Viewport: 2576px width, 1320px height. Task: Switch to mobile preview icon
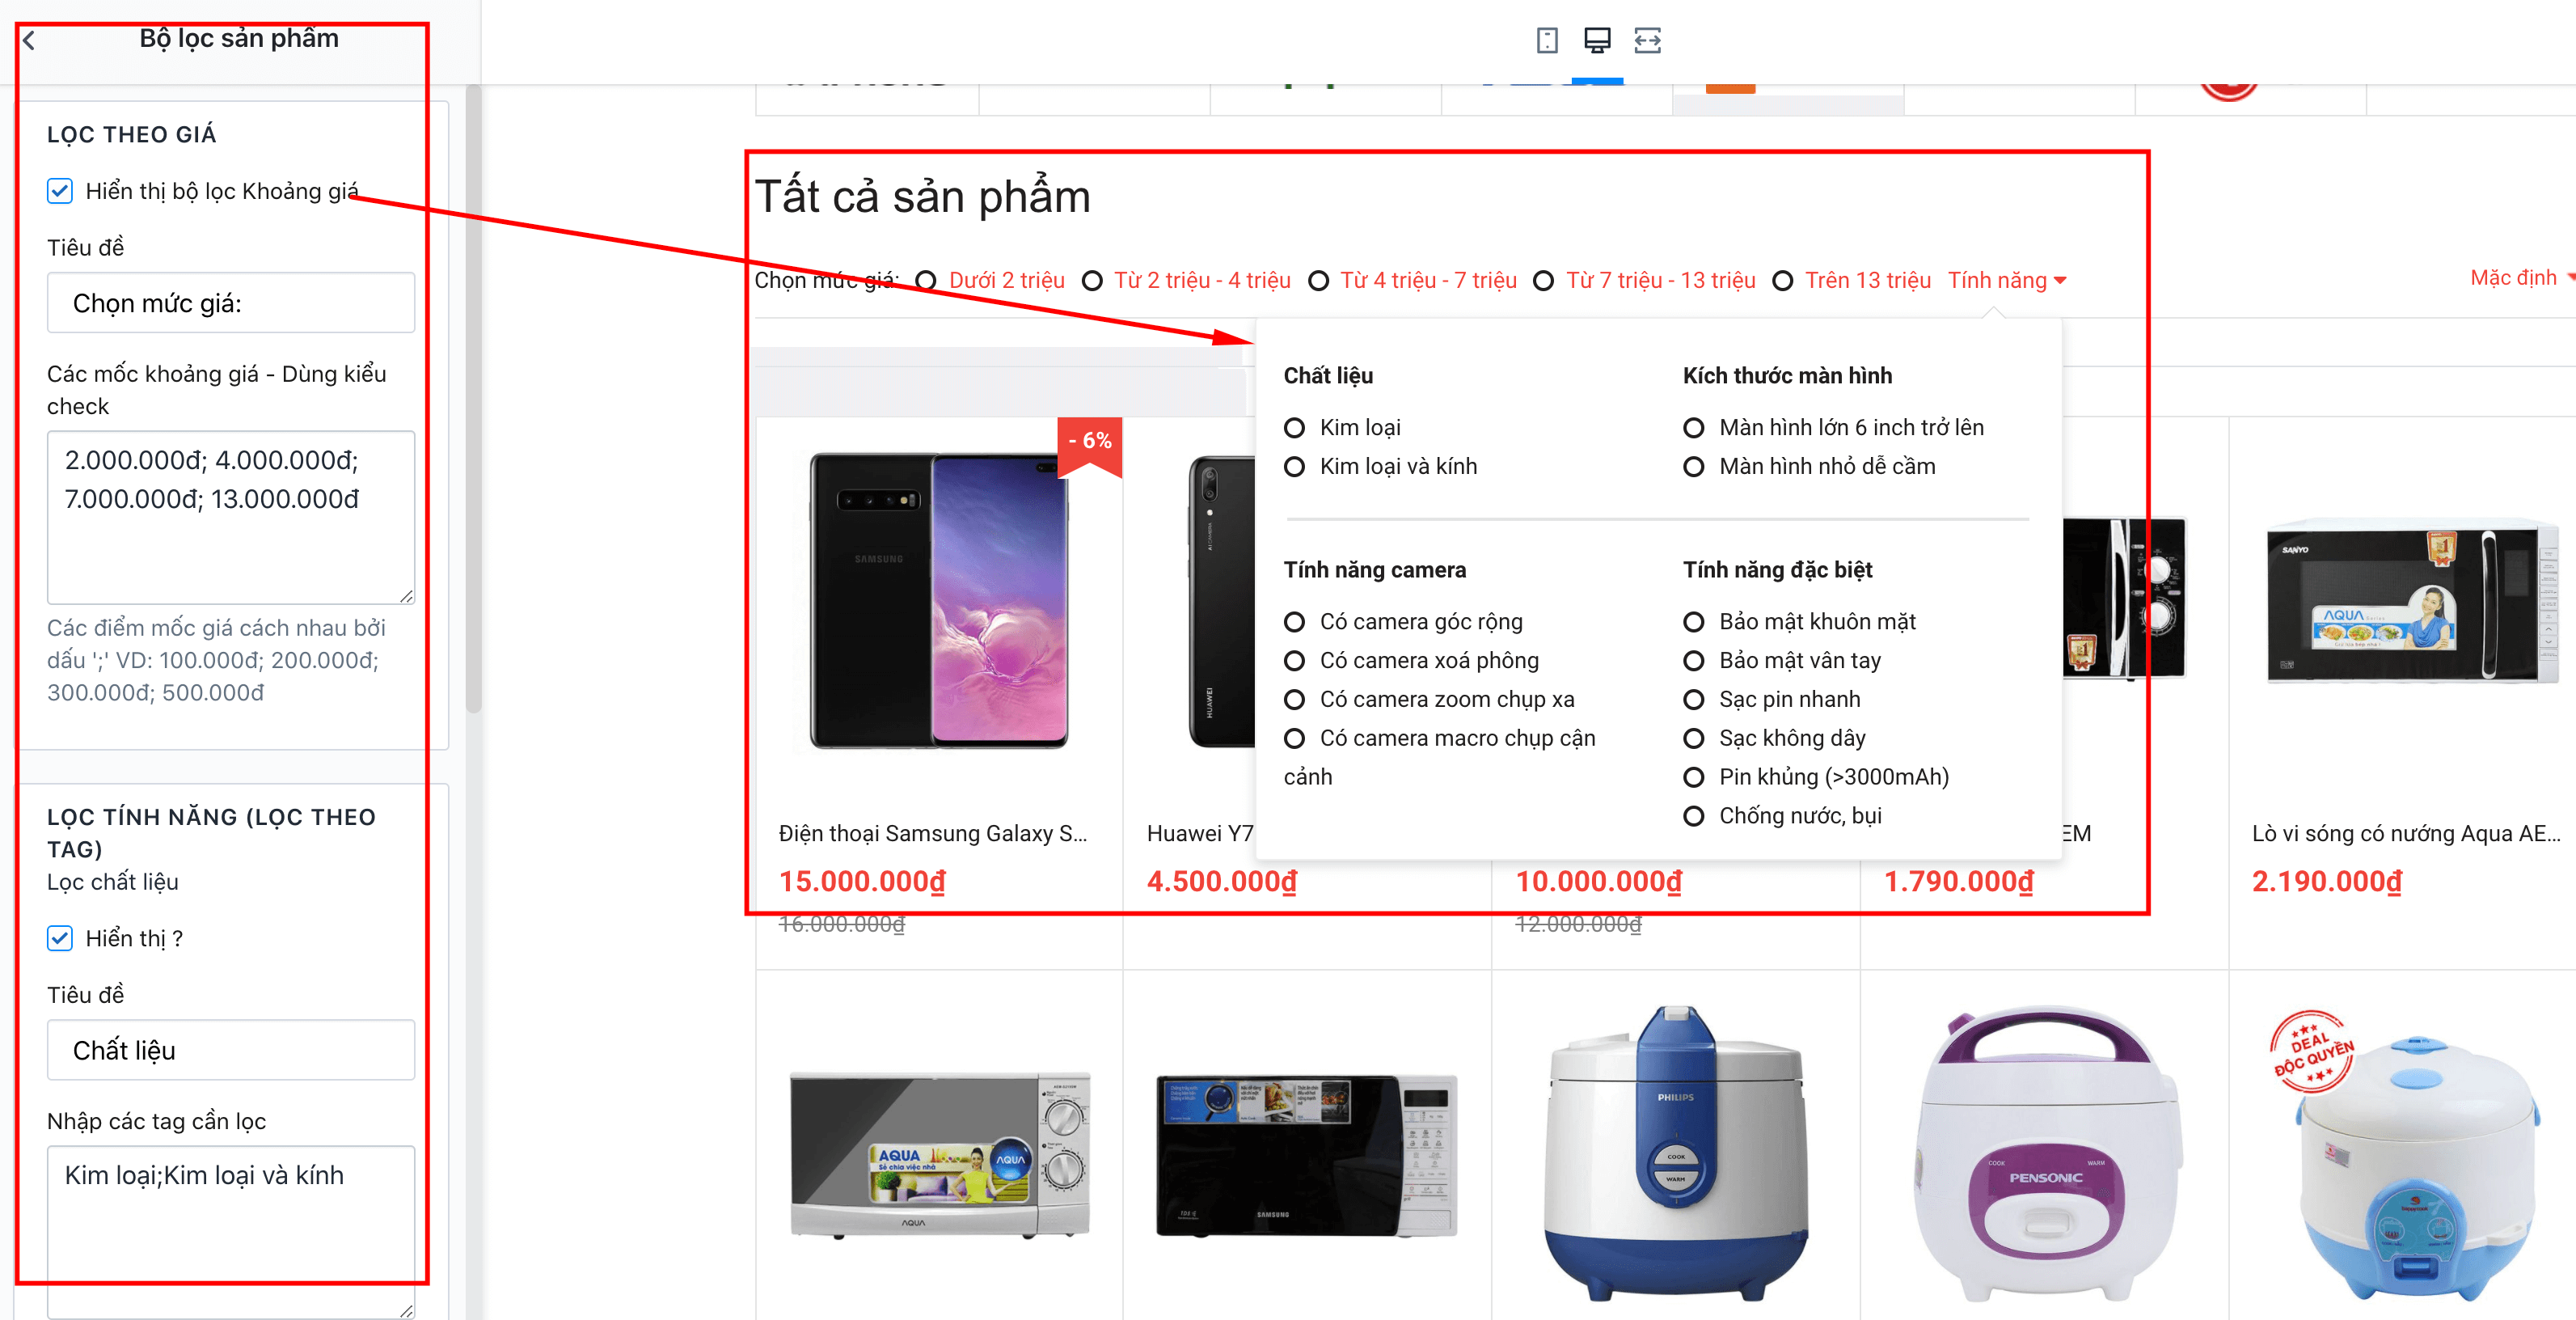1547,40
